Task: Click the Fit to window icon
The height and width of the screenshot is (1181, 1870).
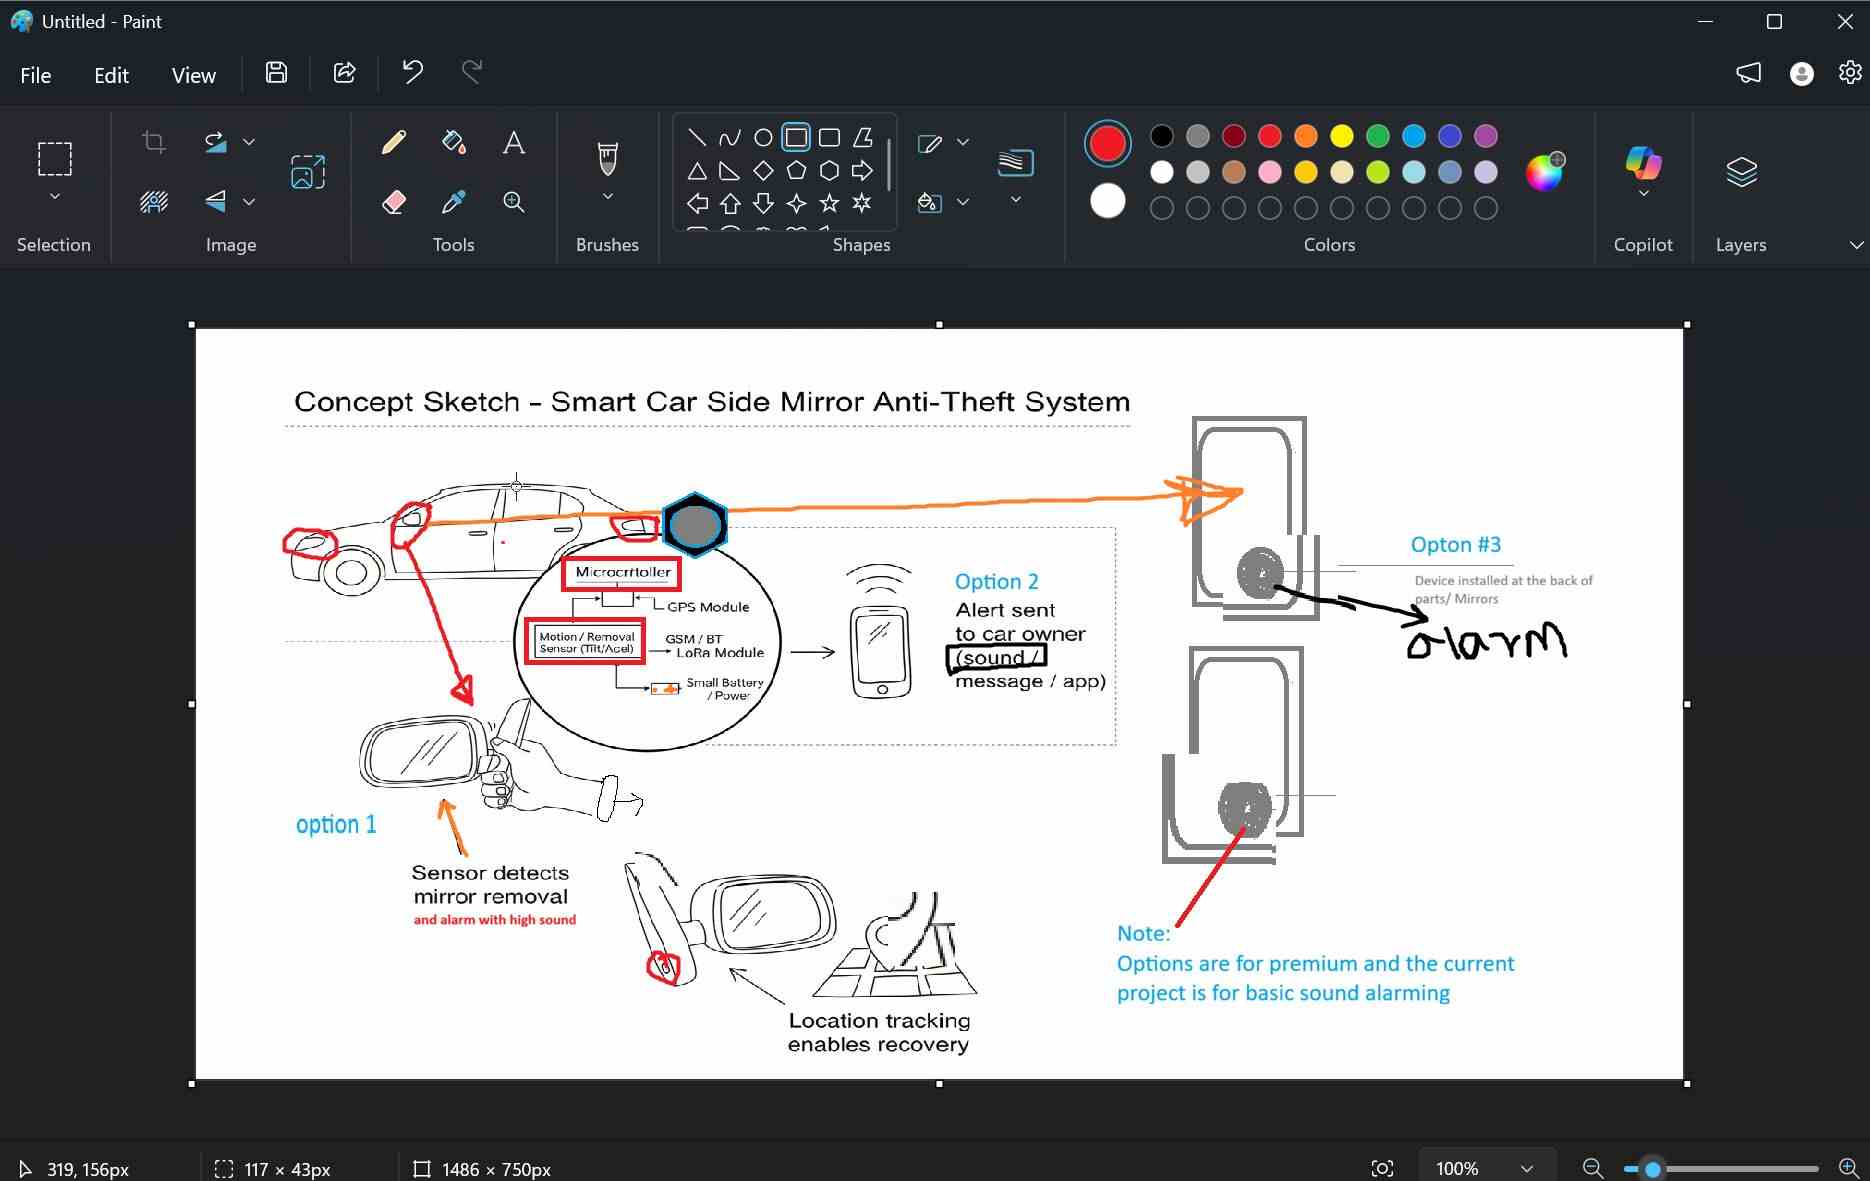Action: [1382, 1168]
